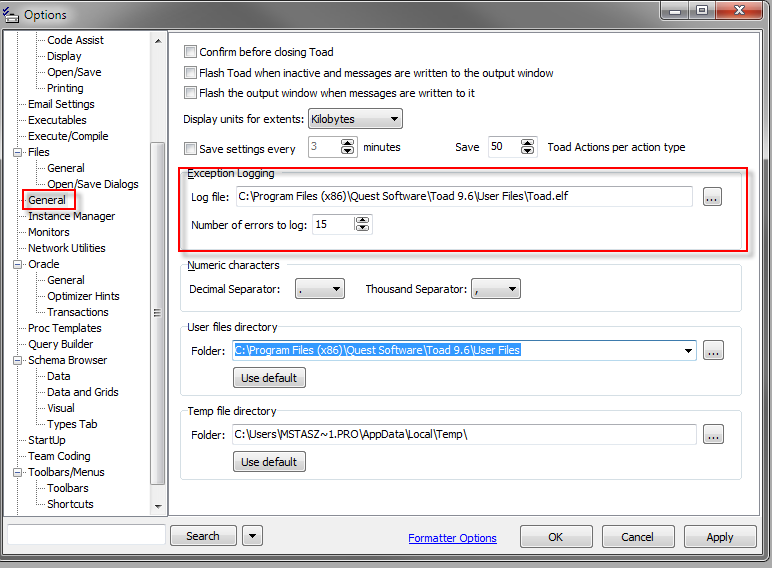Select Display in the options tree
Screen dimensions: 772x568
[64, 56]
